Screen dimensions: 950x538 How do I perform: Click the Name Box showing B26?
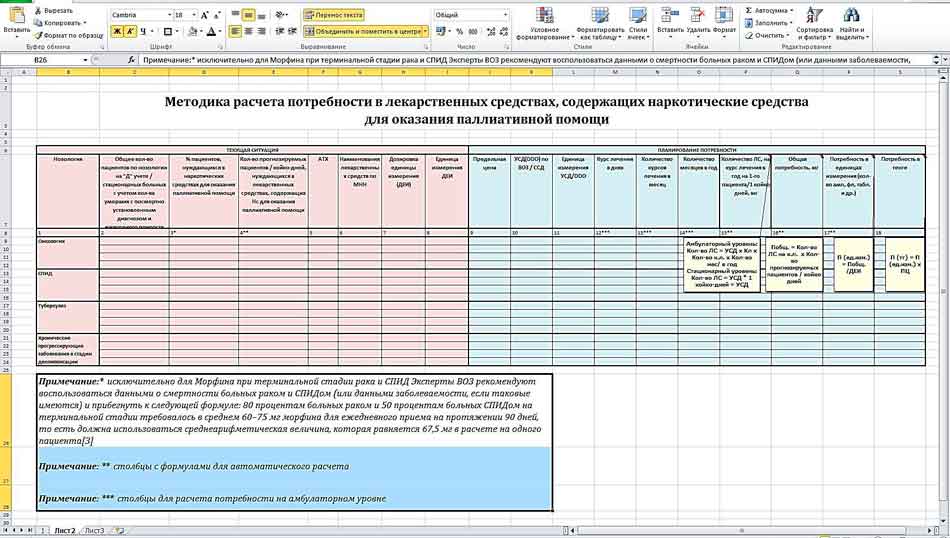(41, 60)
